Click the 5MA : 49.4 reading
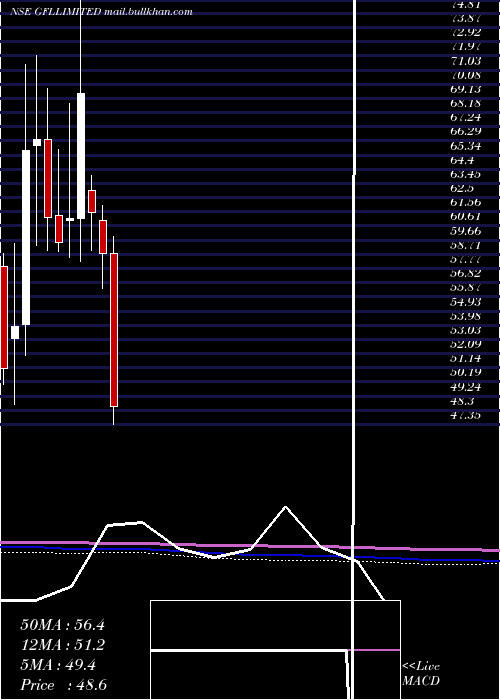This screenshot has height=700, width=500. tap(58, 665)
